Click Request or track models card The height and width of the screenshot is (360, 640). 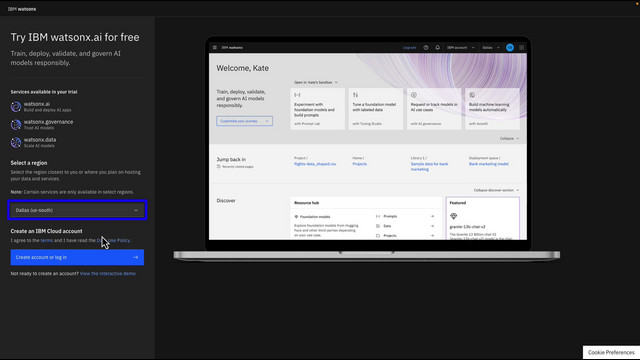(434, 109)
